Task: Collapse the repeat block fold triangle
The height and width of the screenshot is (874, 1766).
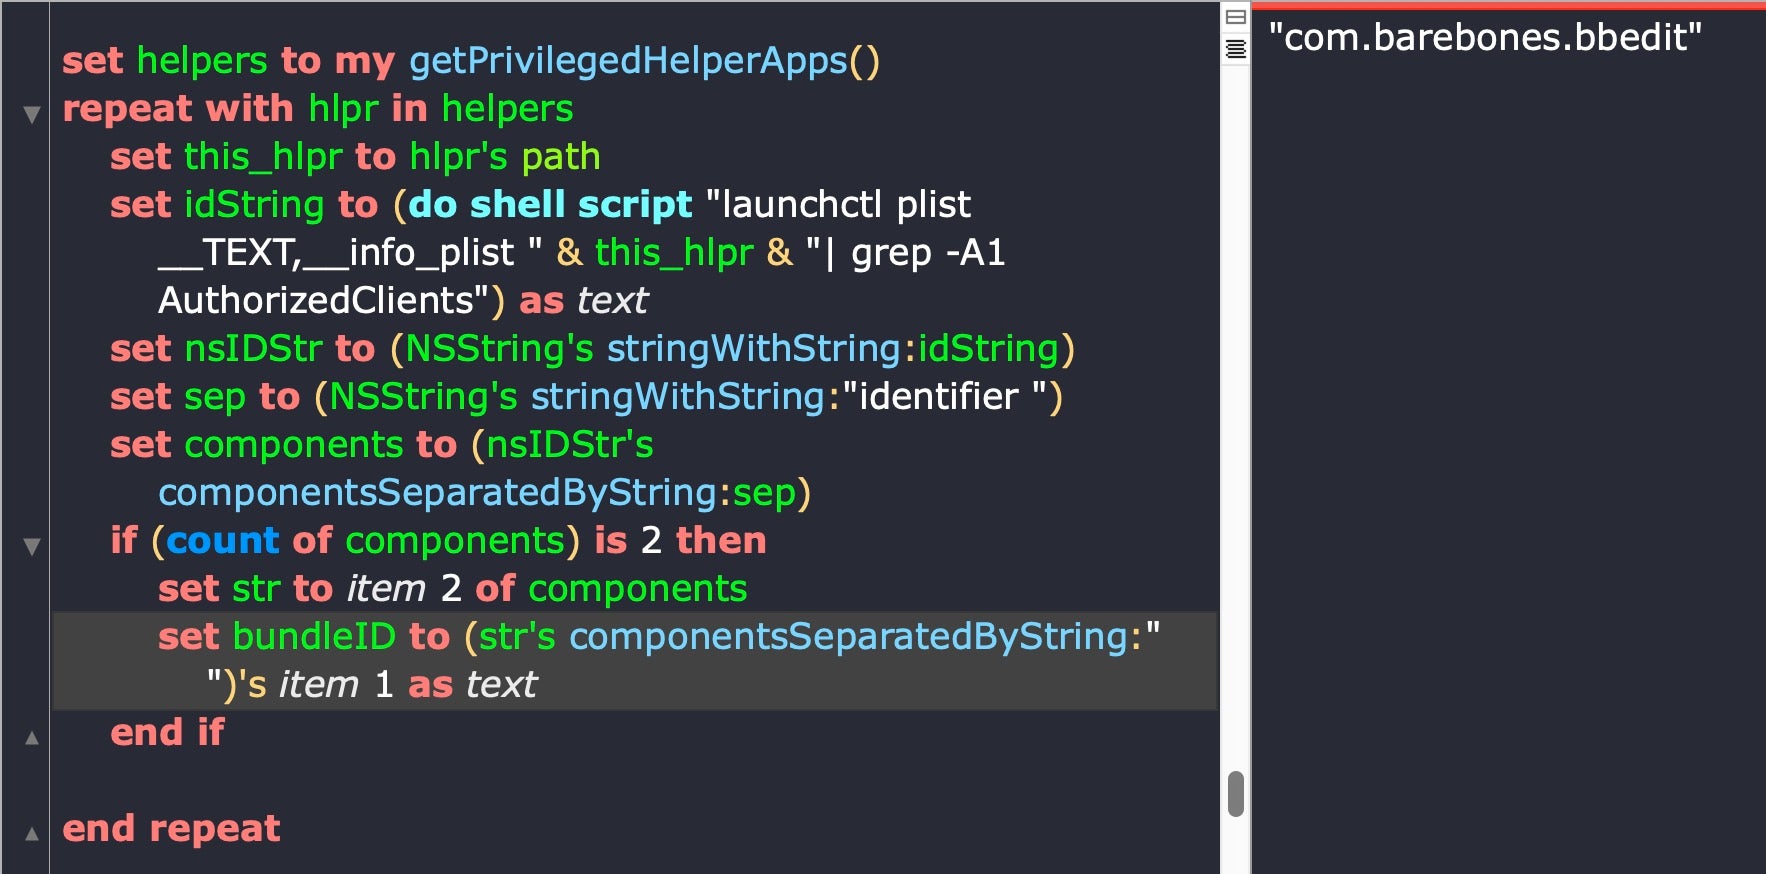Action: 32,114
